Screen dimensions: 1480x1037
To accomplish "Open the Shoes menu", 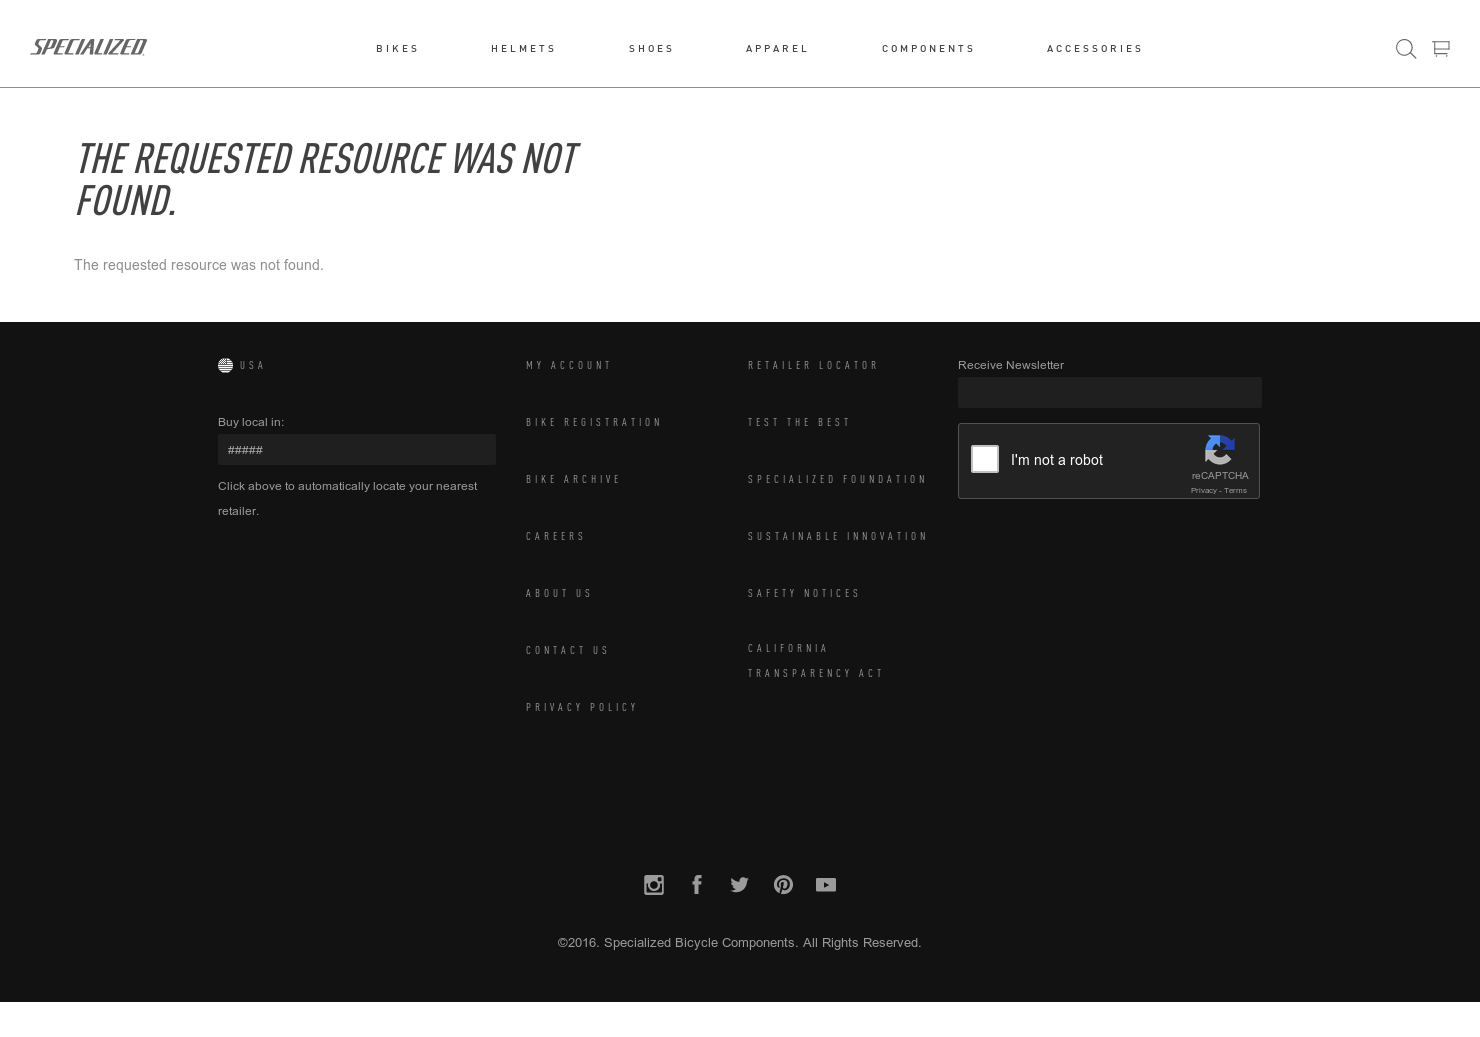I will [652, 49].
